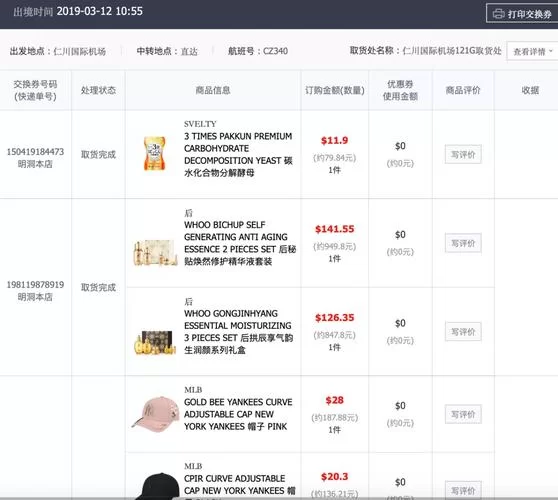558x500 pixels.
Task: Click the $126.35 price
Action: [x=335, y=317]
